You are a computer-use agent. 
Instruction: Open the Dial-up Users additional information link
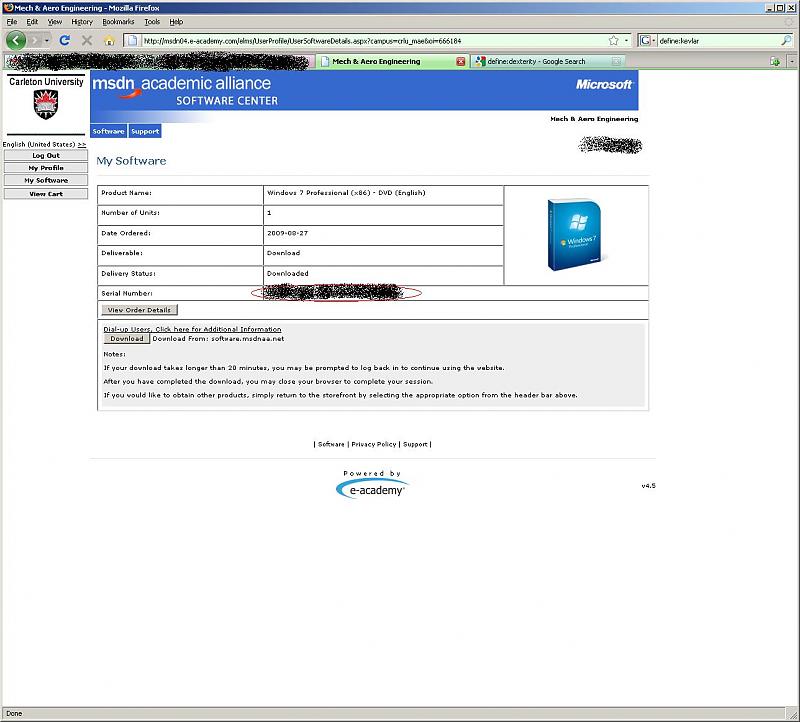coord(192,329)
